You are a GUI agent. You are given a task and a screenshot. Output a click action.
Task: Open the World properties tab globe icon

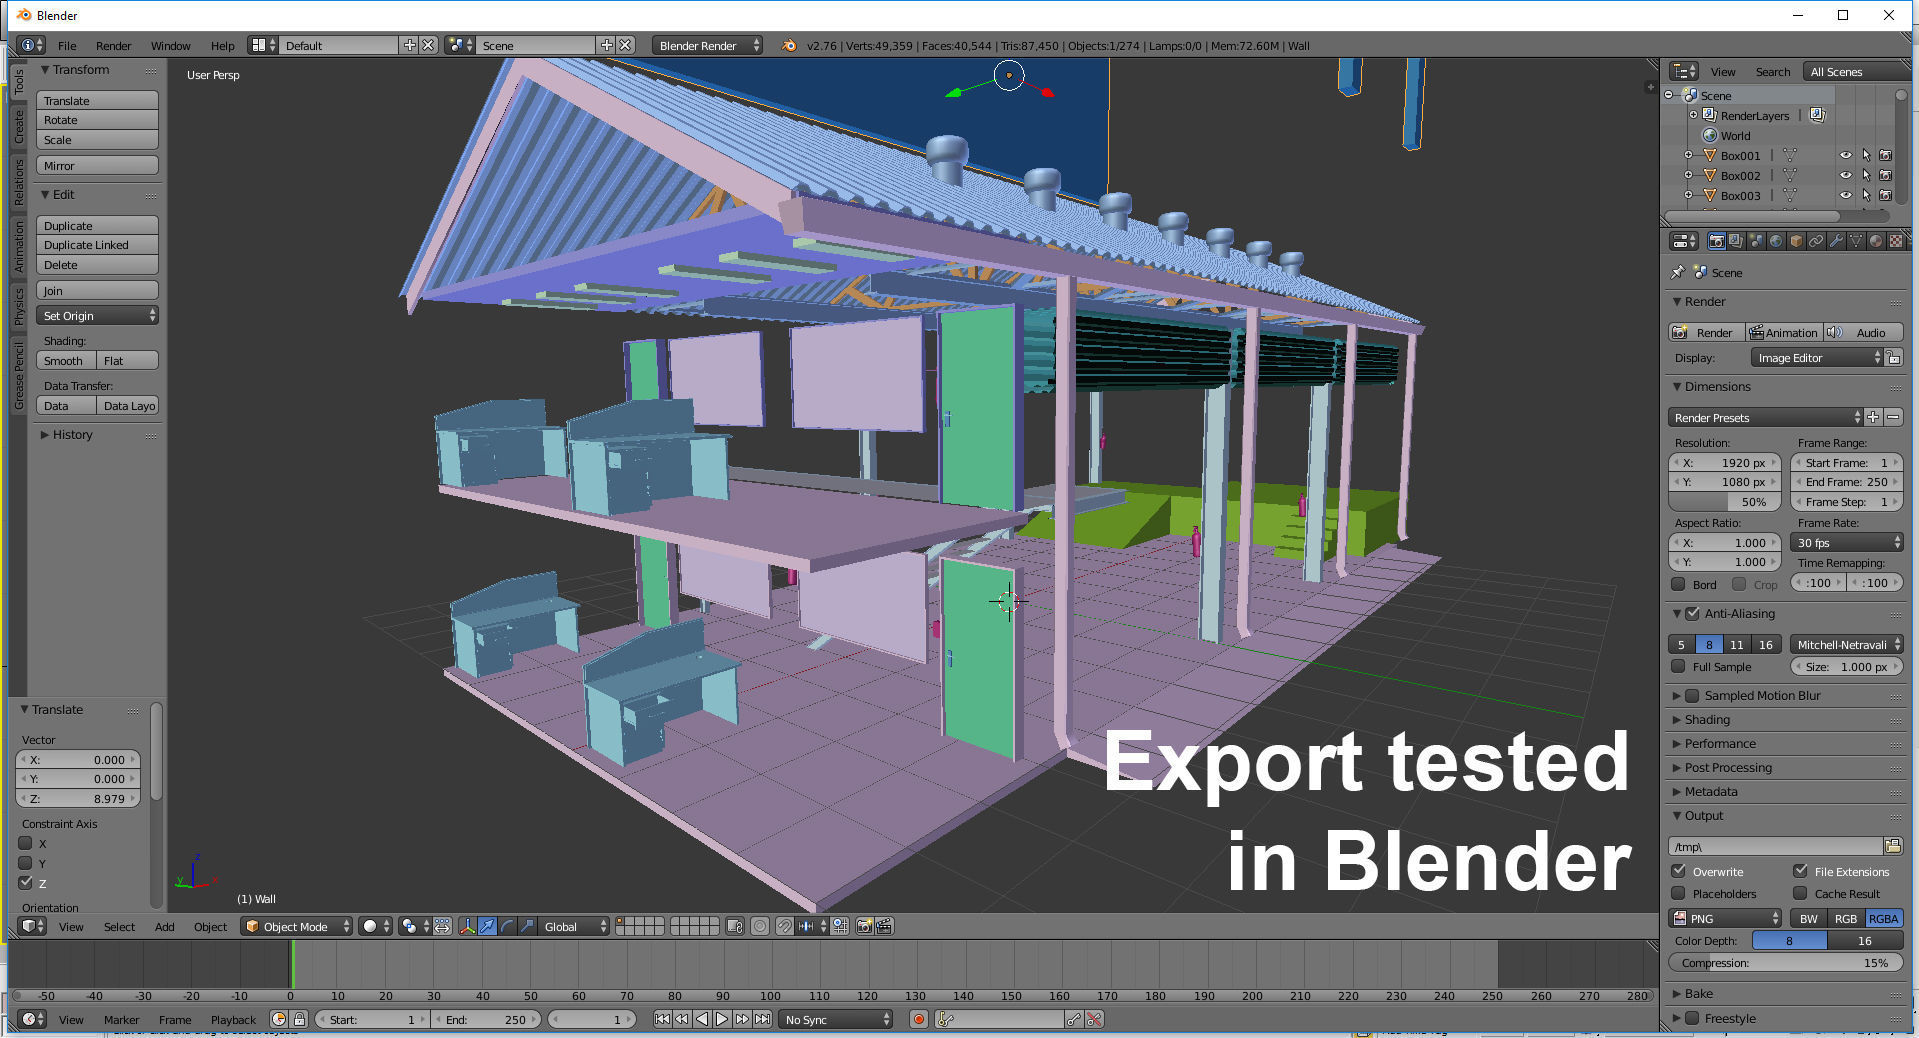pyautogui.click(x=1776, y=241)
